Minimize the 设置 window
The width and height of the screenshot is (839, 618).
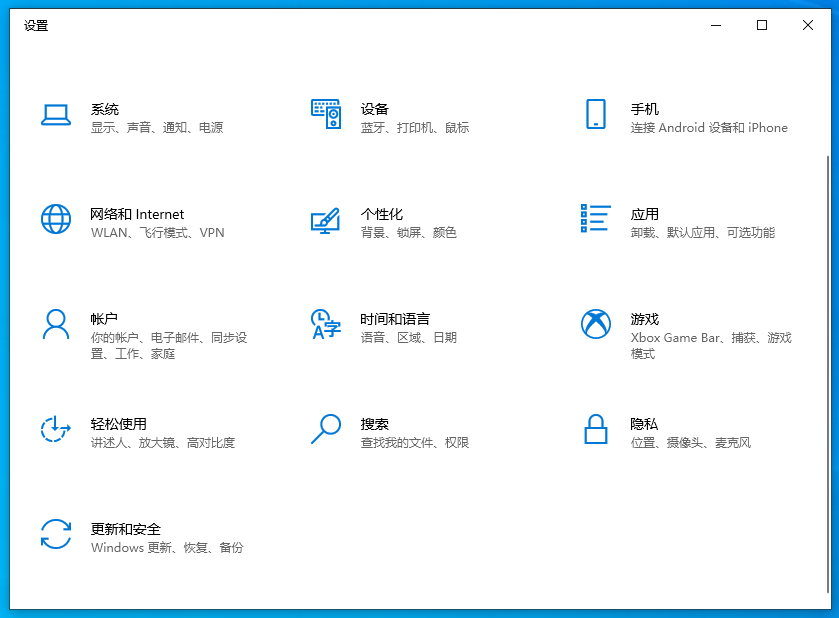point(716,26)
